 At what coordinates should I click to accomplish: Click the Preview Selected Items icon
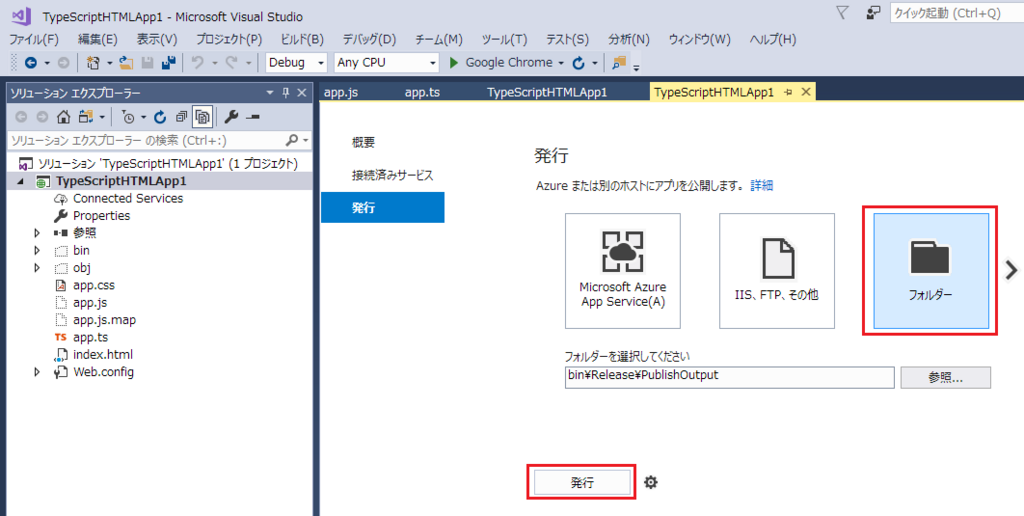(x=253, y=117)
